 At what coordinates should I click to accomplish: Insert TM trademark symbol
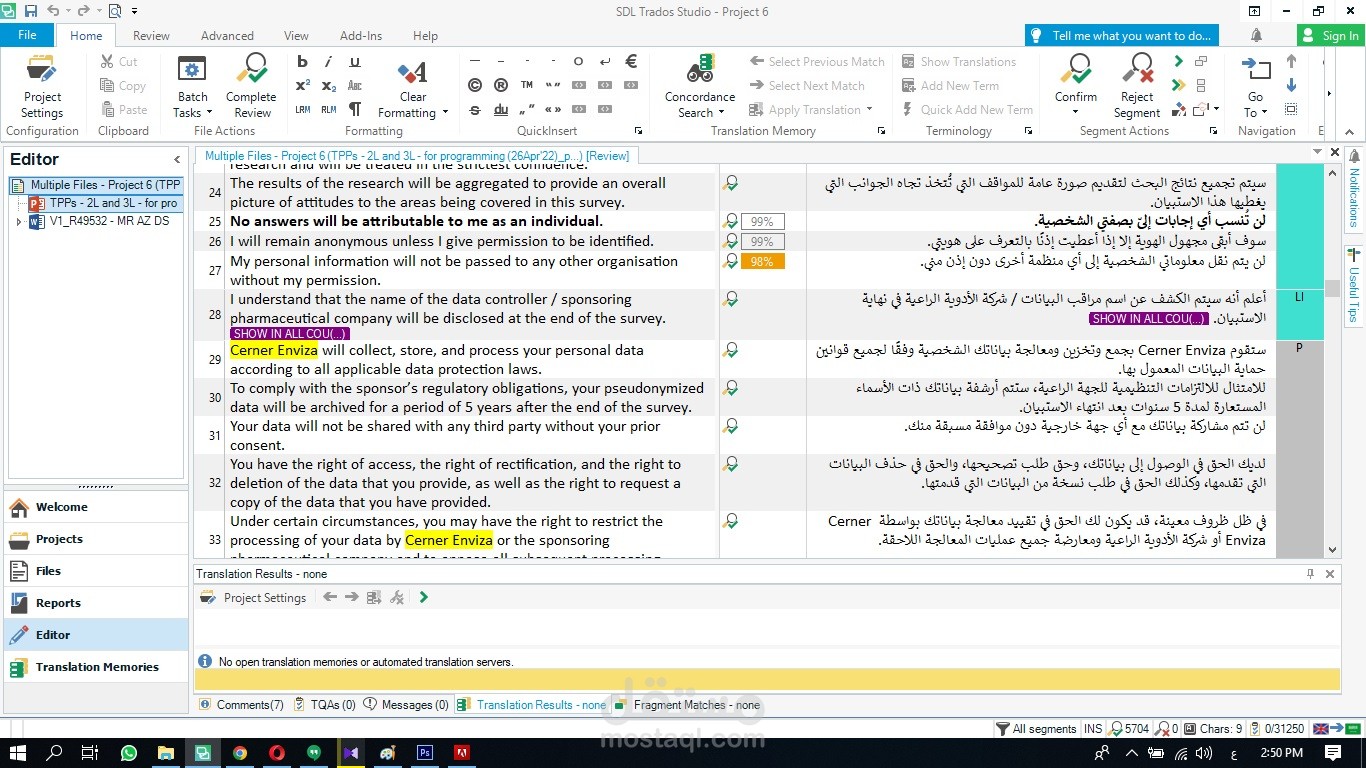527,85
